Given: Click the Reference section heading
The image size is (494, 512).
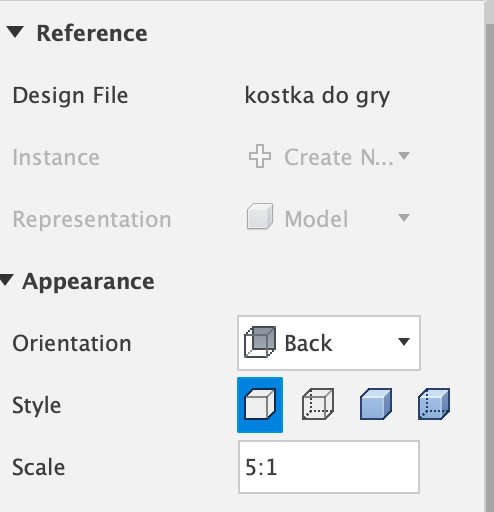Looking at the screenshot, I should pos(92,33).
